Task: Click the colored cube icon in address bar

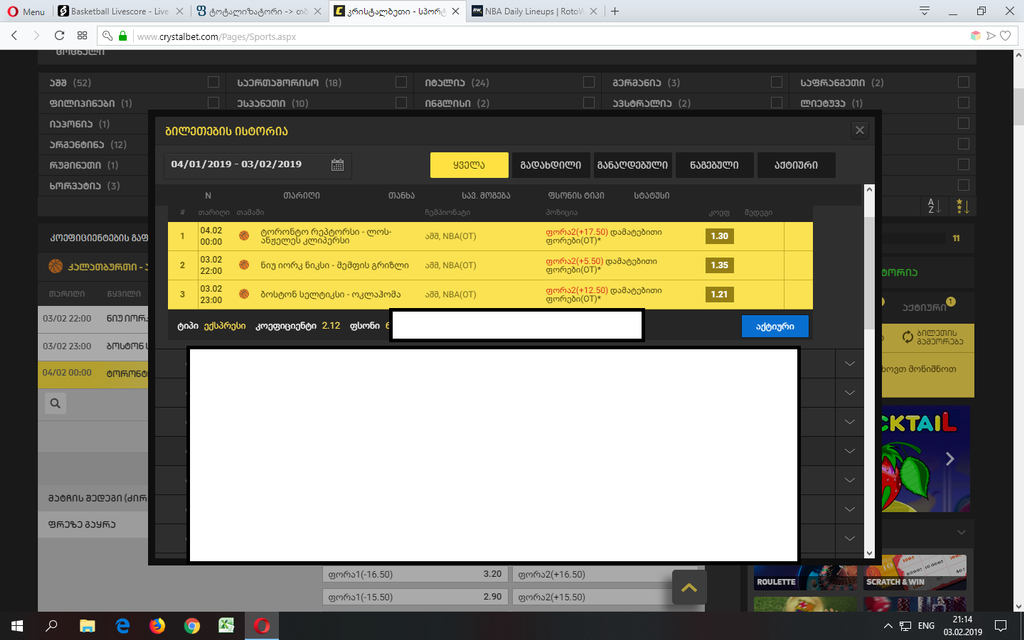Action: [x=976, y=36]
